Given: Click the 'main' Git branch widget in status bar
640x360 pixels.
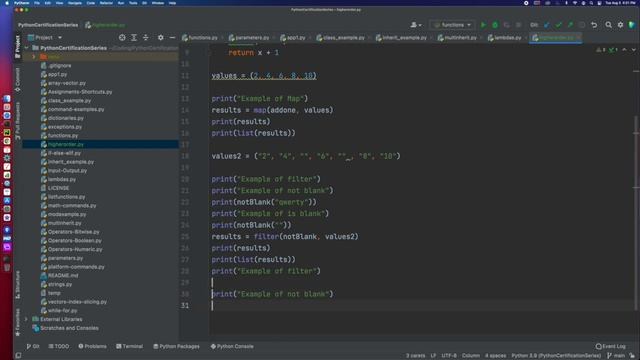Looking at the screenshot, I should [616, 356].
